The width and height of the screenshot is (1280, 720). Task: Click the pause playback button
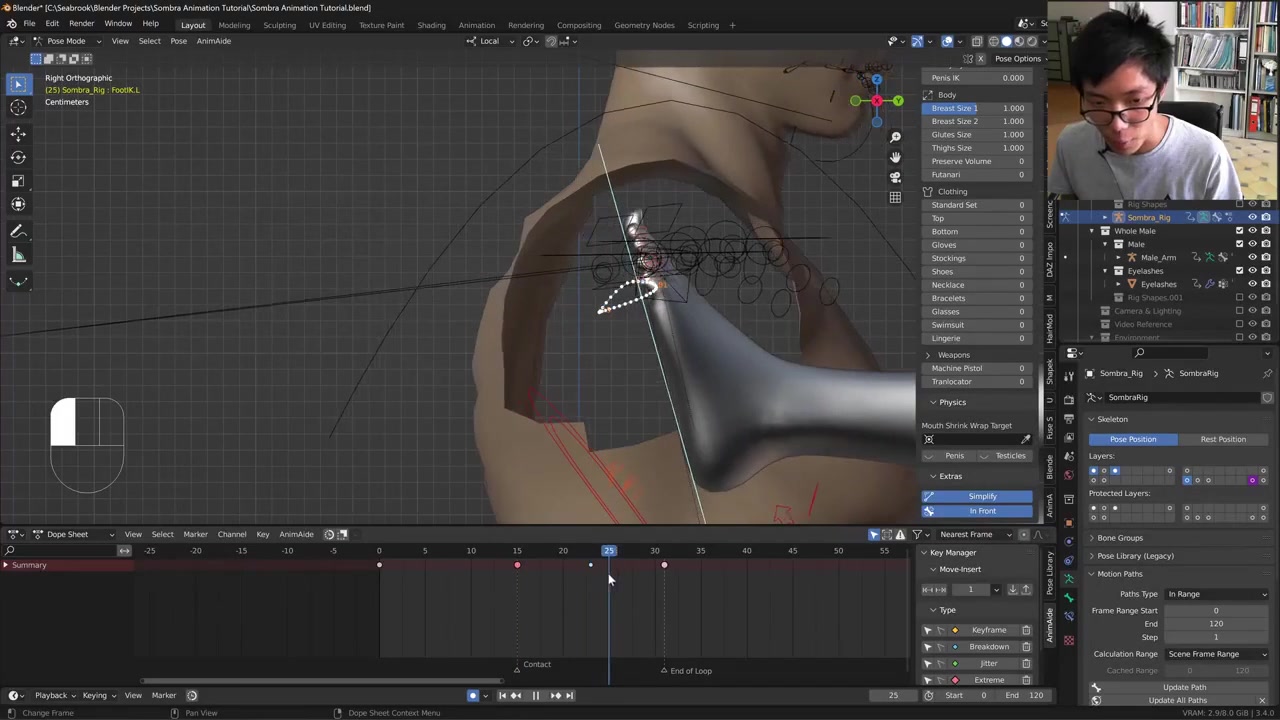[535, 696]
